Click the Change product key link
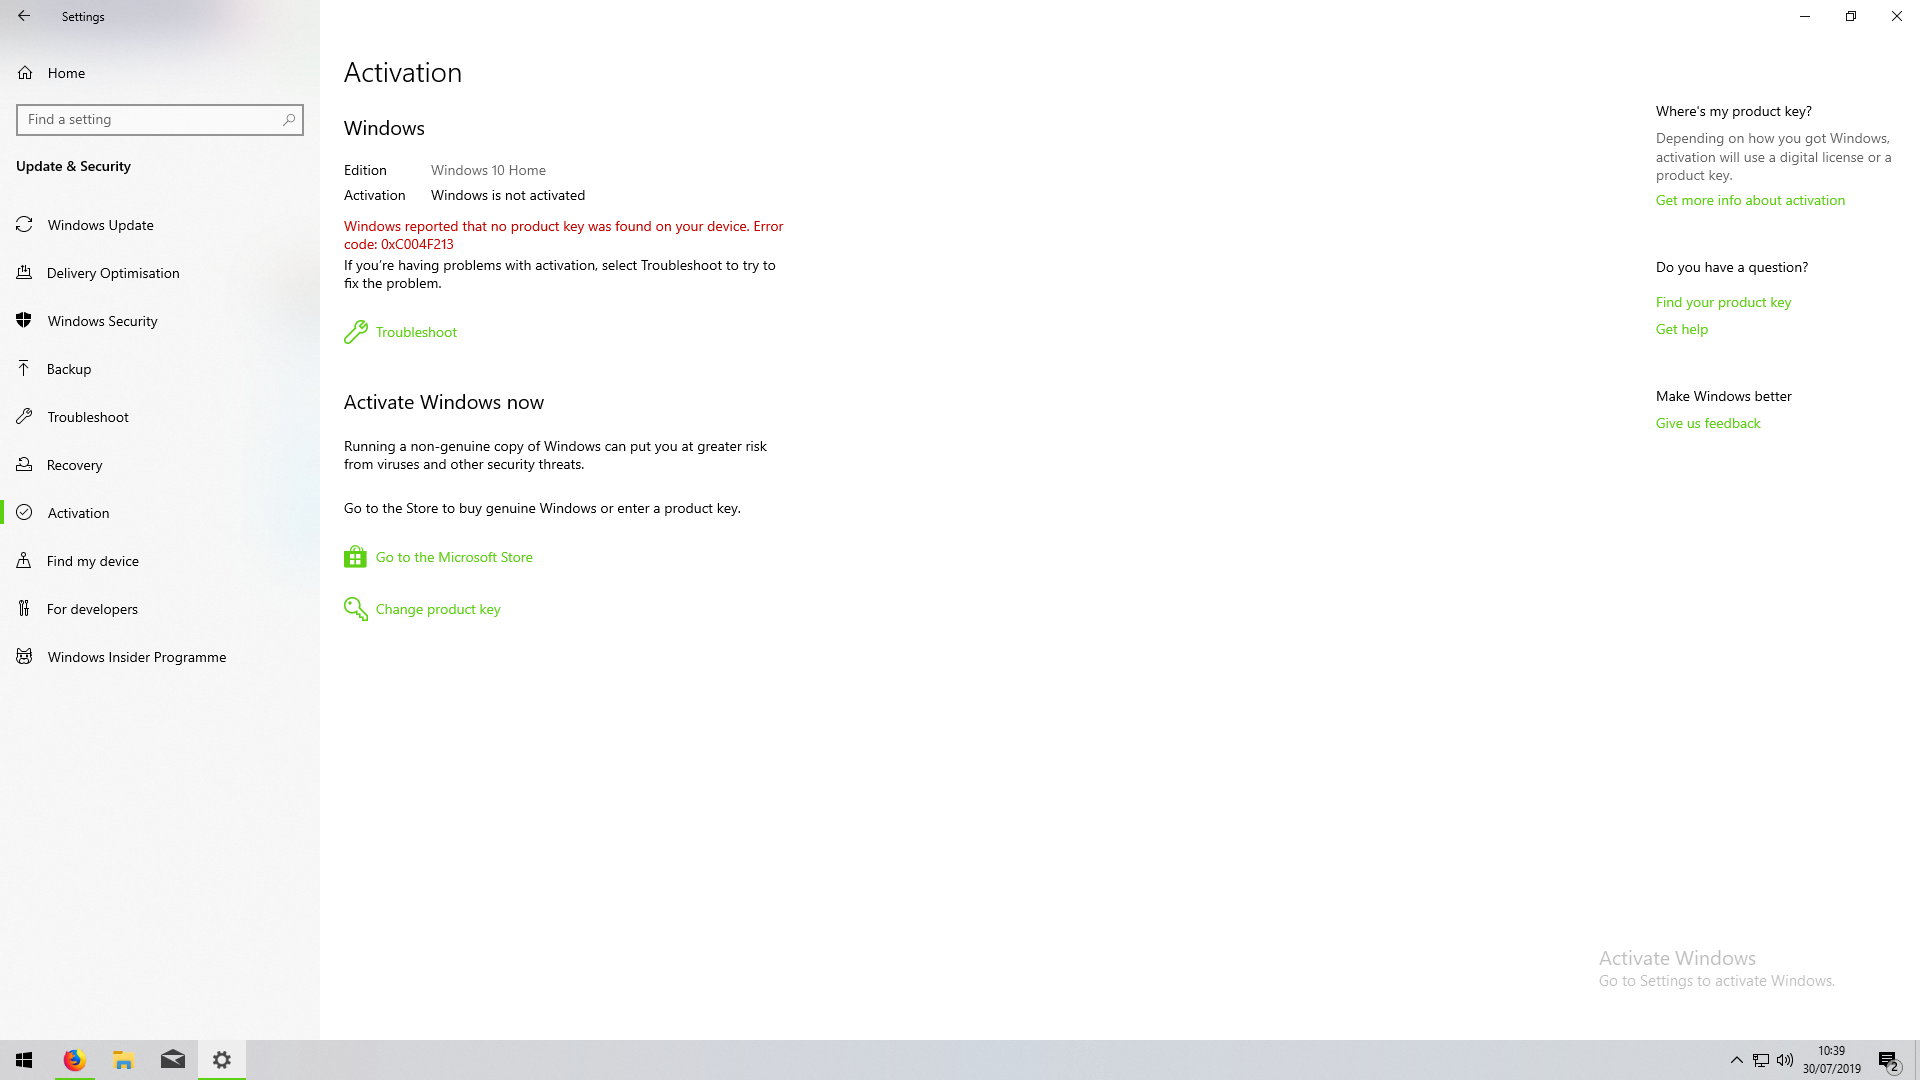The width and height of the screenshot is (1920, 1080). point(438,609)
